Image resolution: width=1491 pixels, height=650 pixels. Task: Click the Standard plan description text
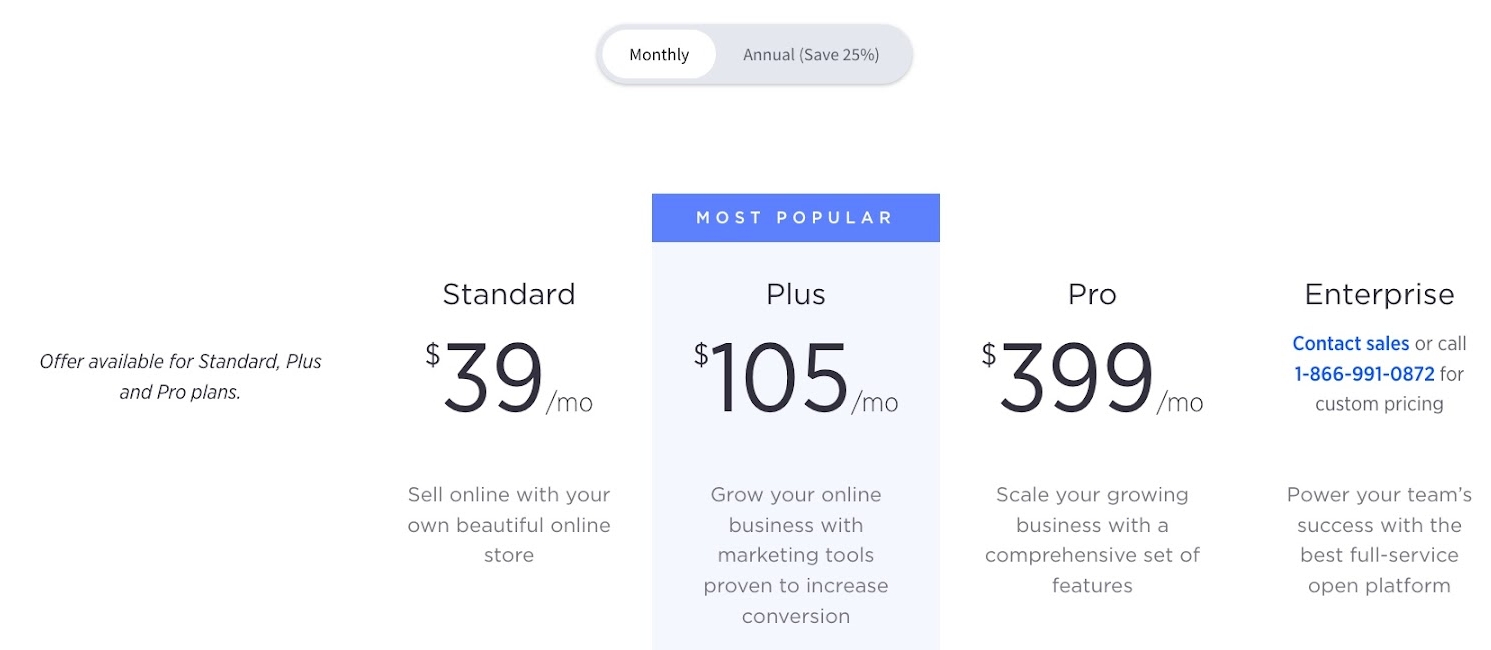(509, 525)
